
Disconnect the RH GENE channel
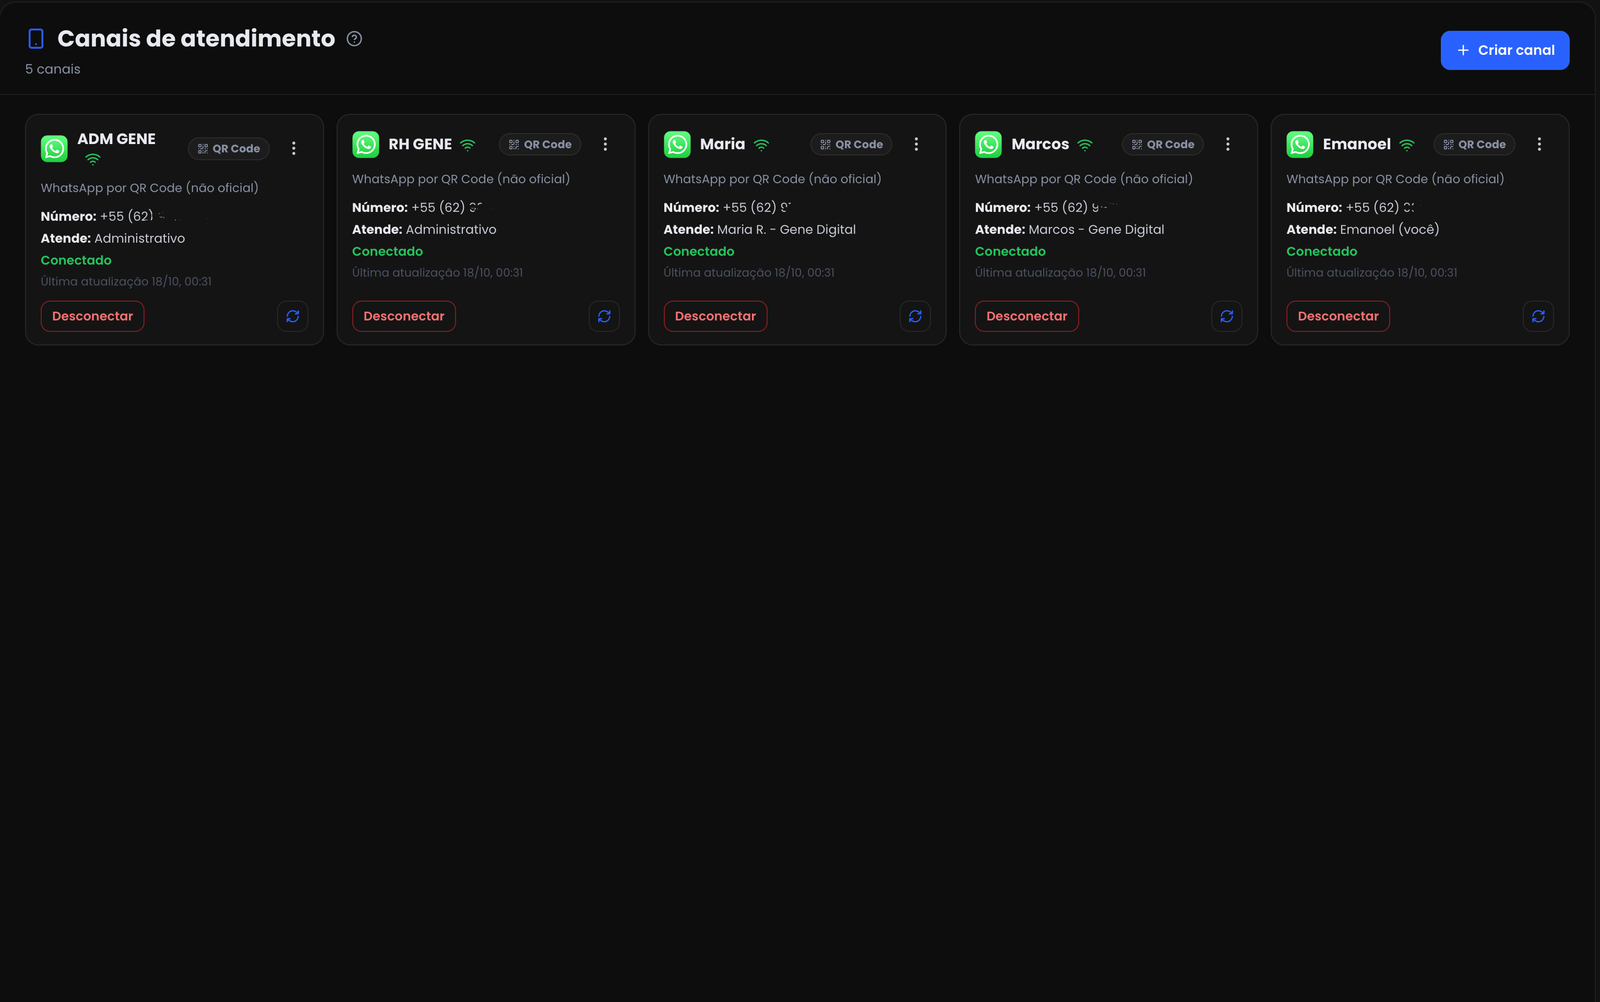click(x=404, y=316)
